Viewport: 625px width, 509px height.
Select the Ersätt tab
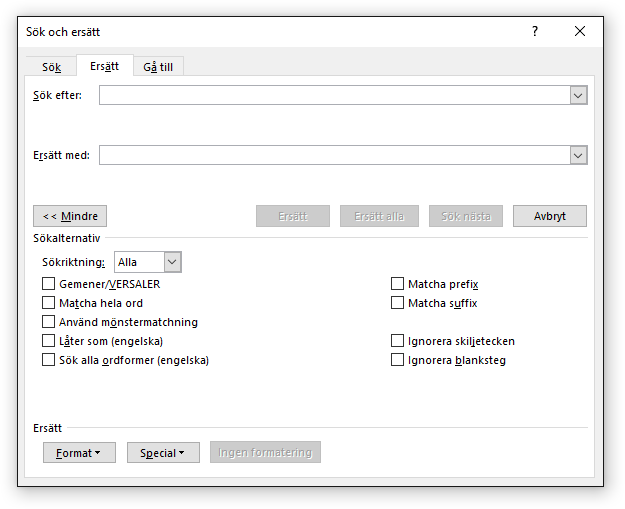coord(104,66)
